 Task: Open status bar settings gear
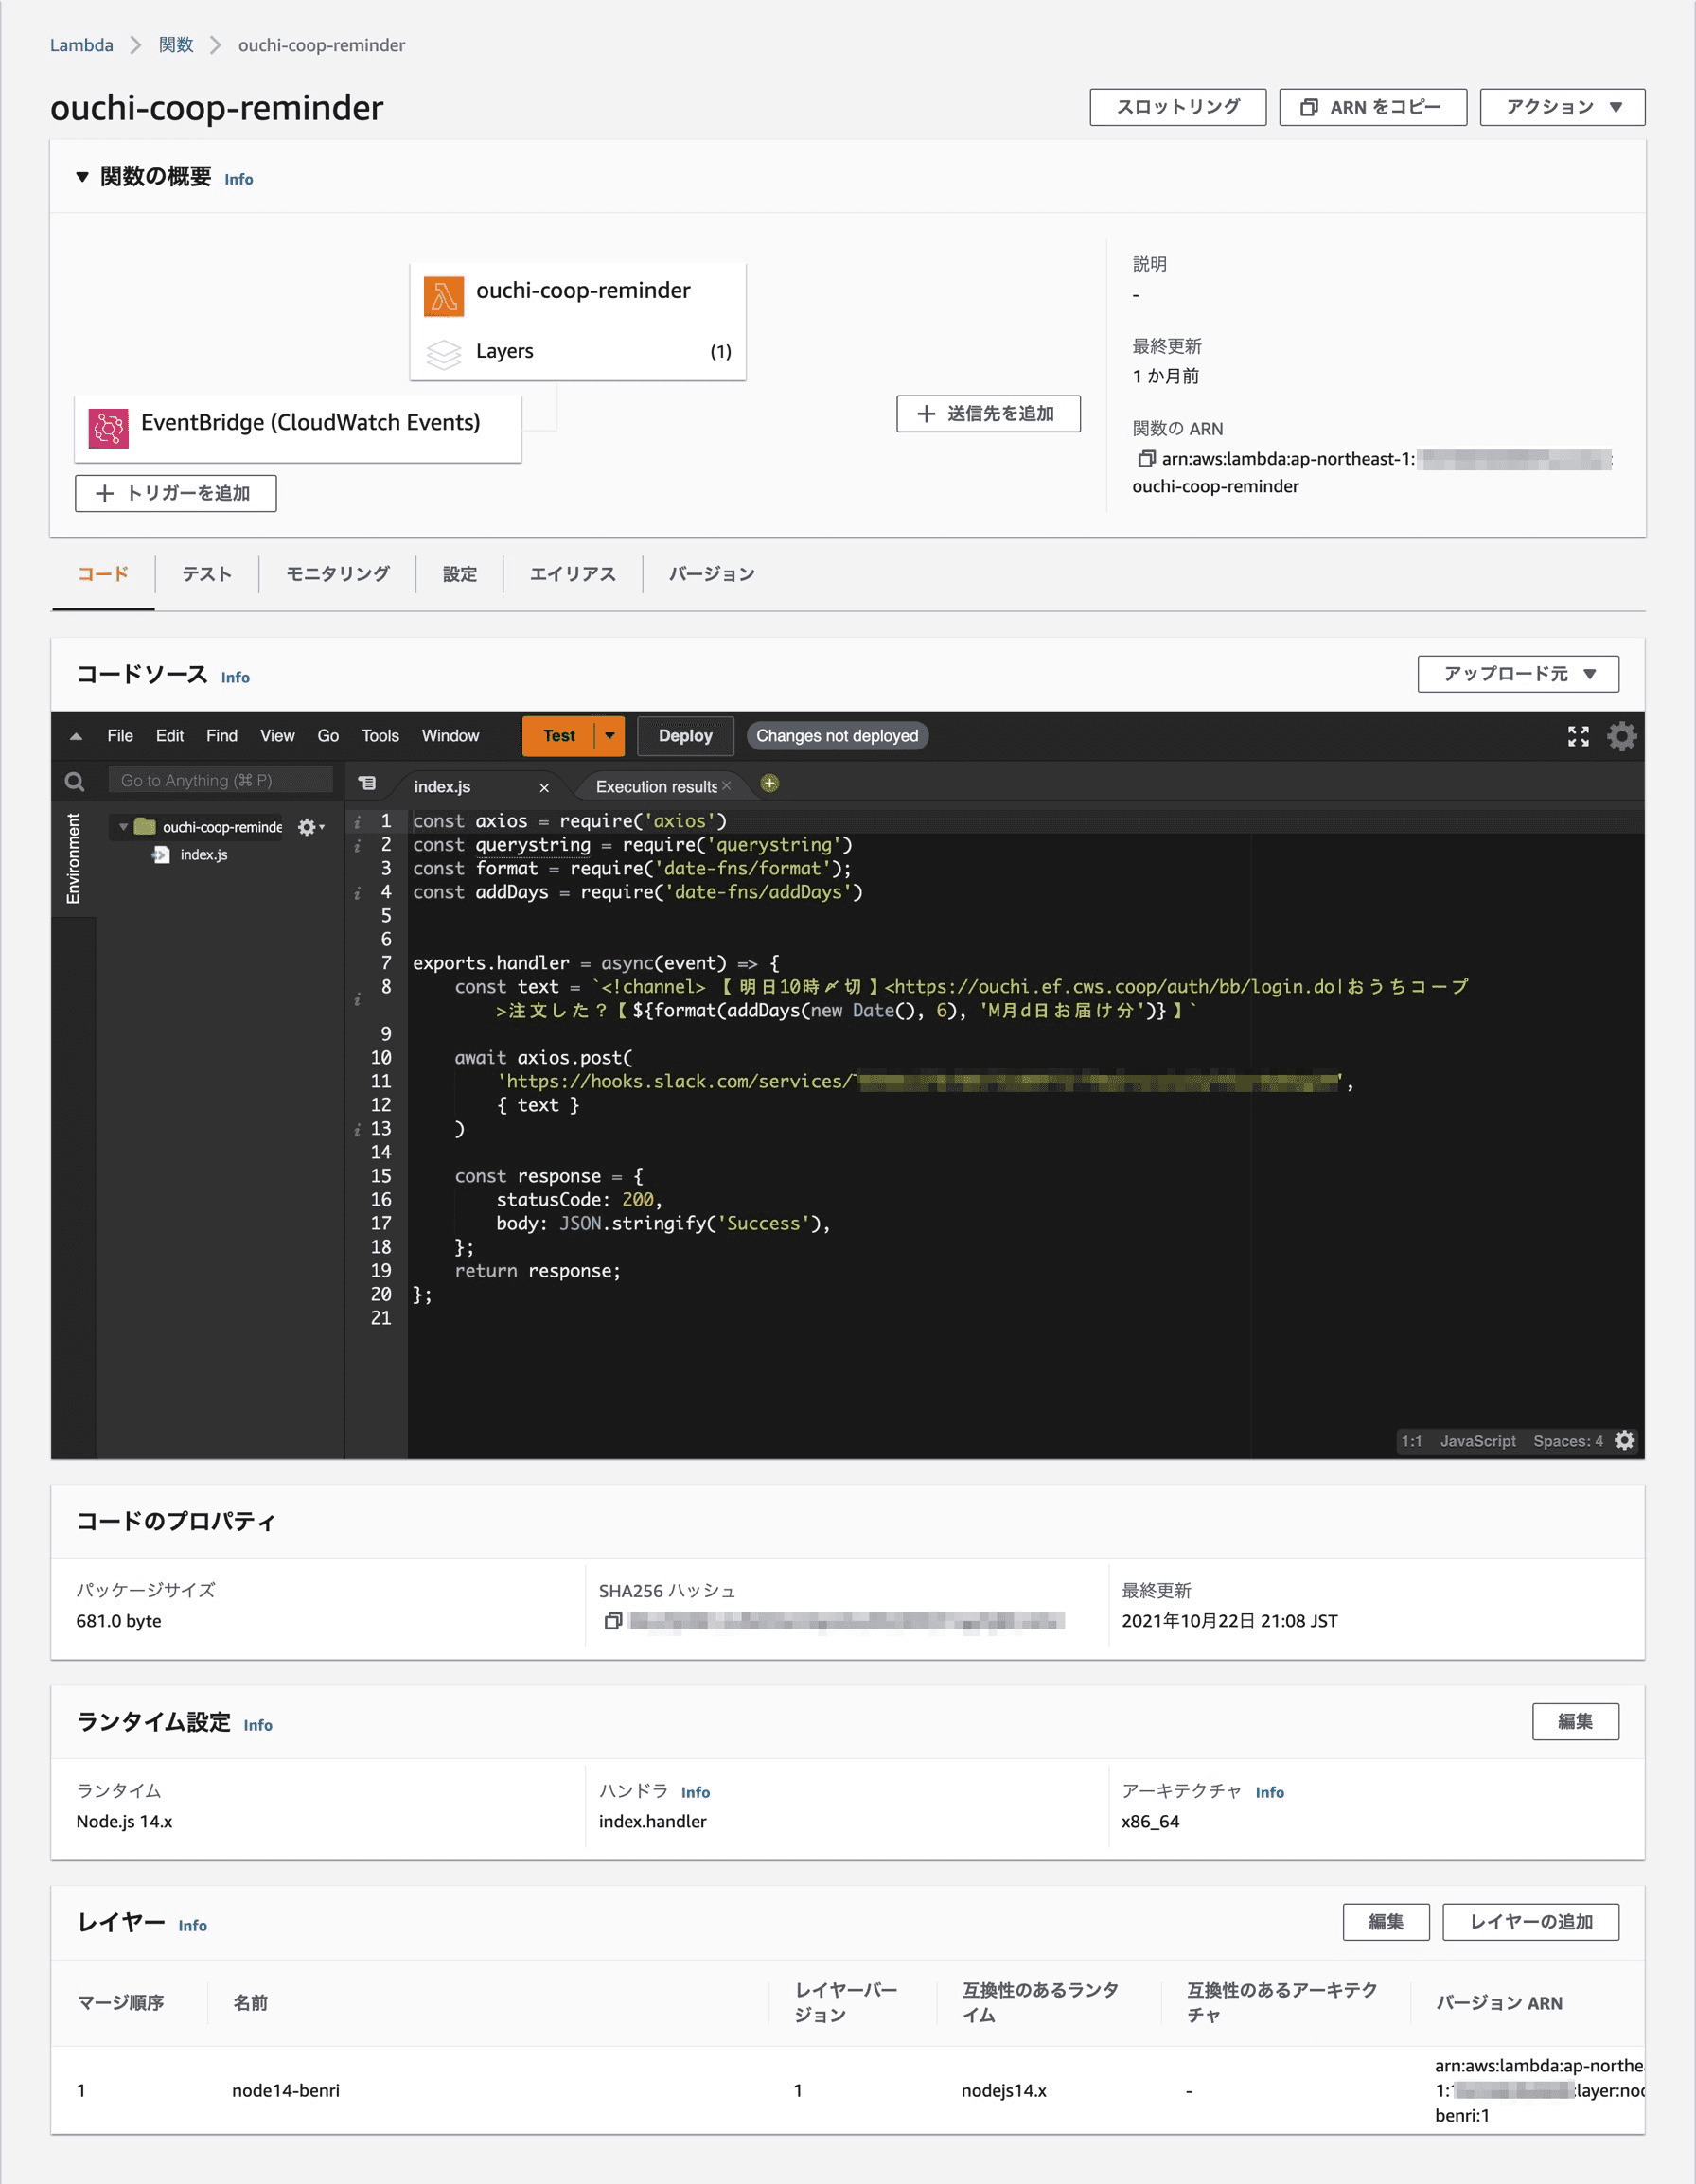(1625, 1441)
